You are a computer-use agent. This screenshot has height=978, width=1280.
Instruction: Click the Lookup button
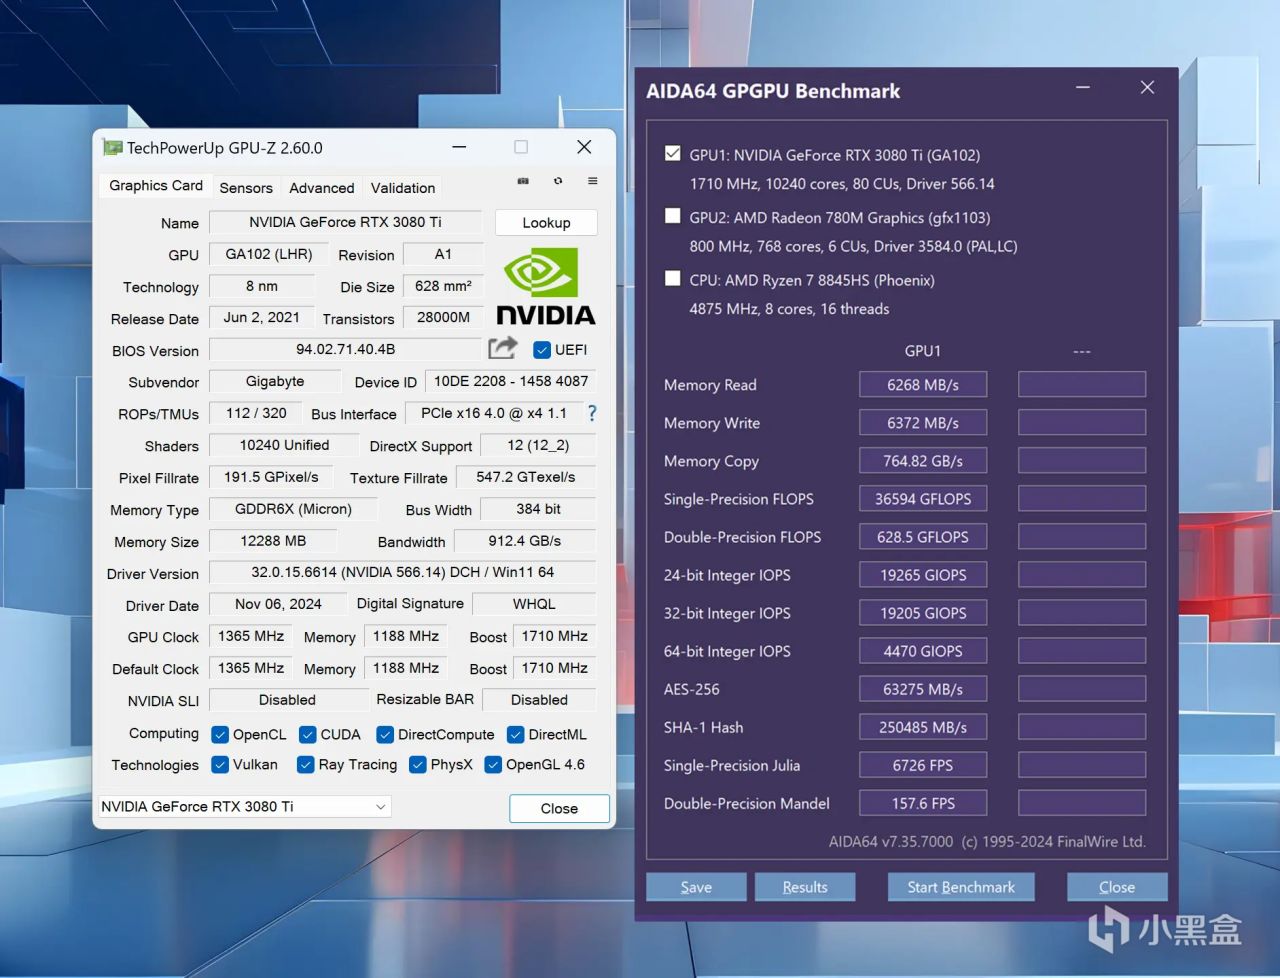546,223
